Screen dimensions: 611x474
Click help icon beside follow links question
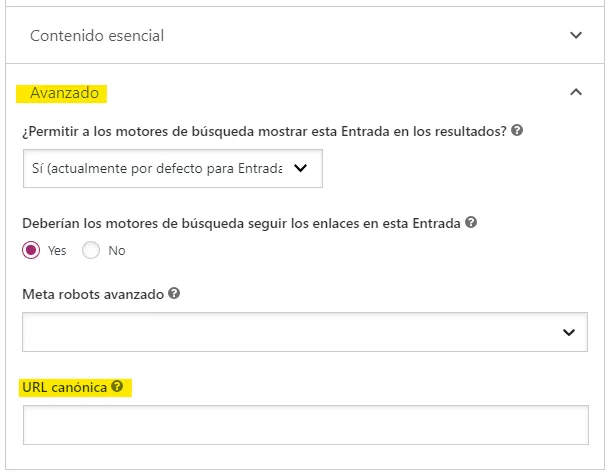pyautogui.click(x=471, y=222)
